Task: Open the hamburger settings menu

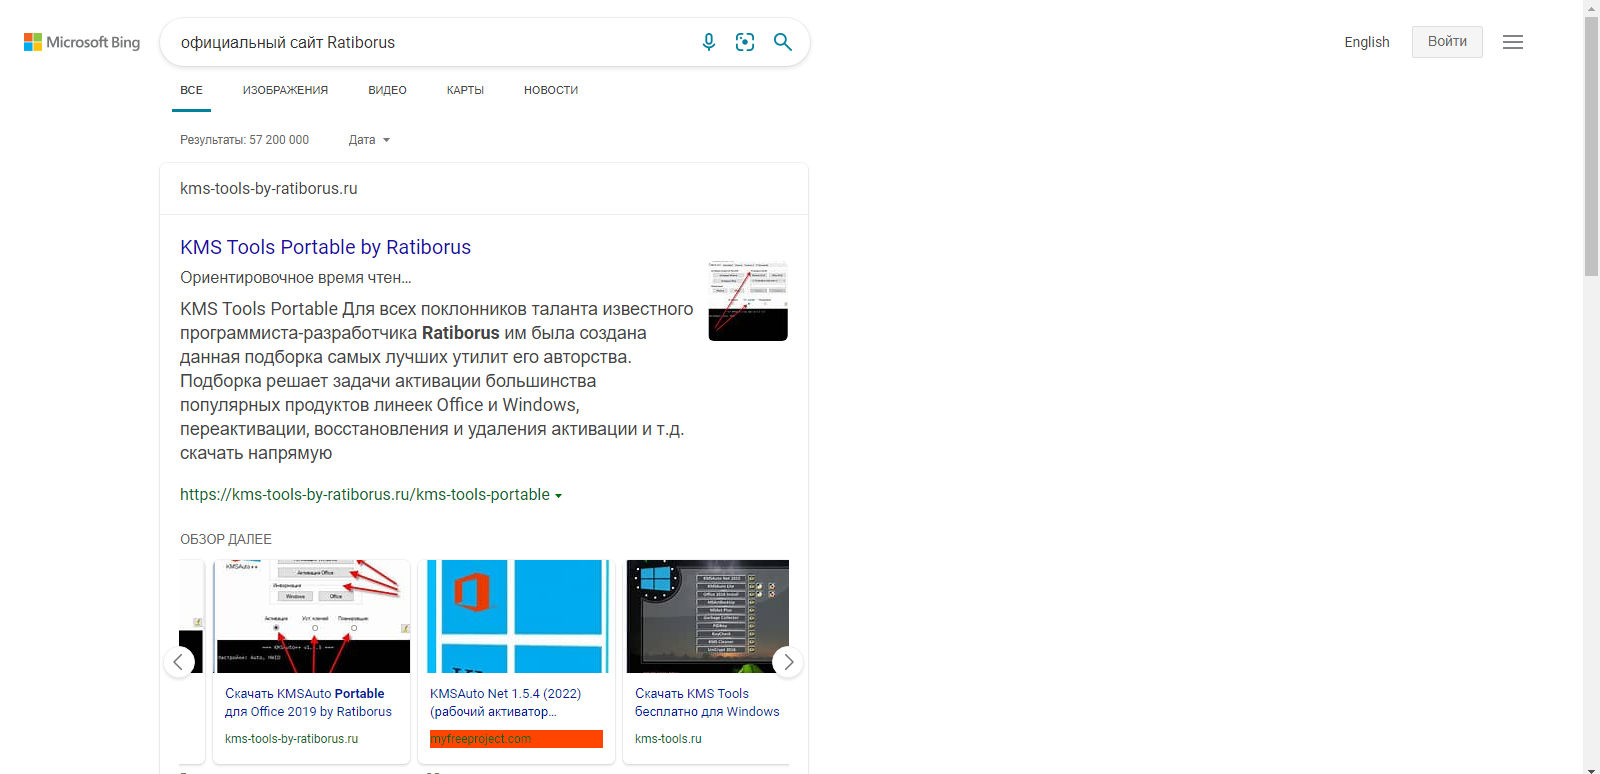Action: pos(1513,42)
